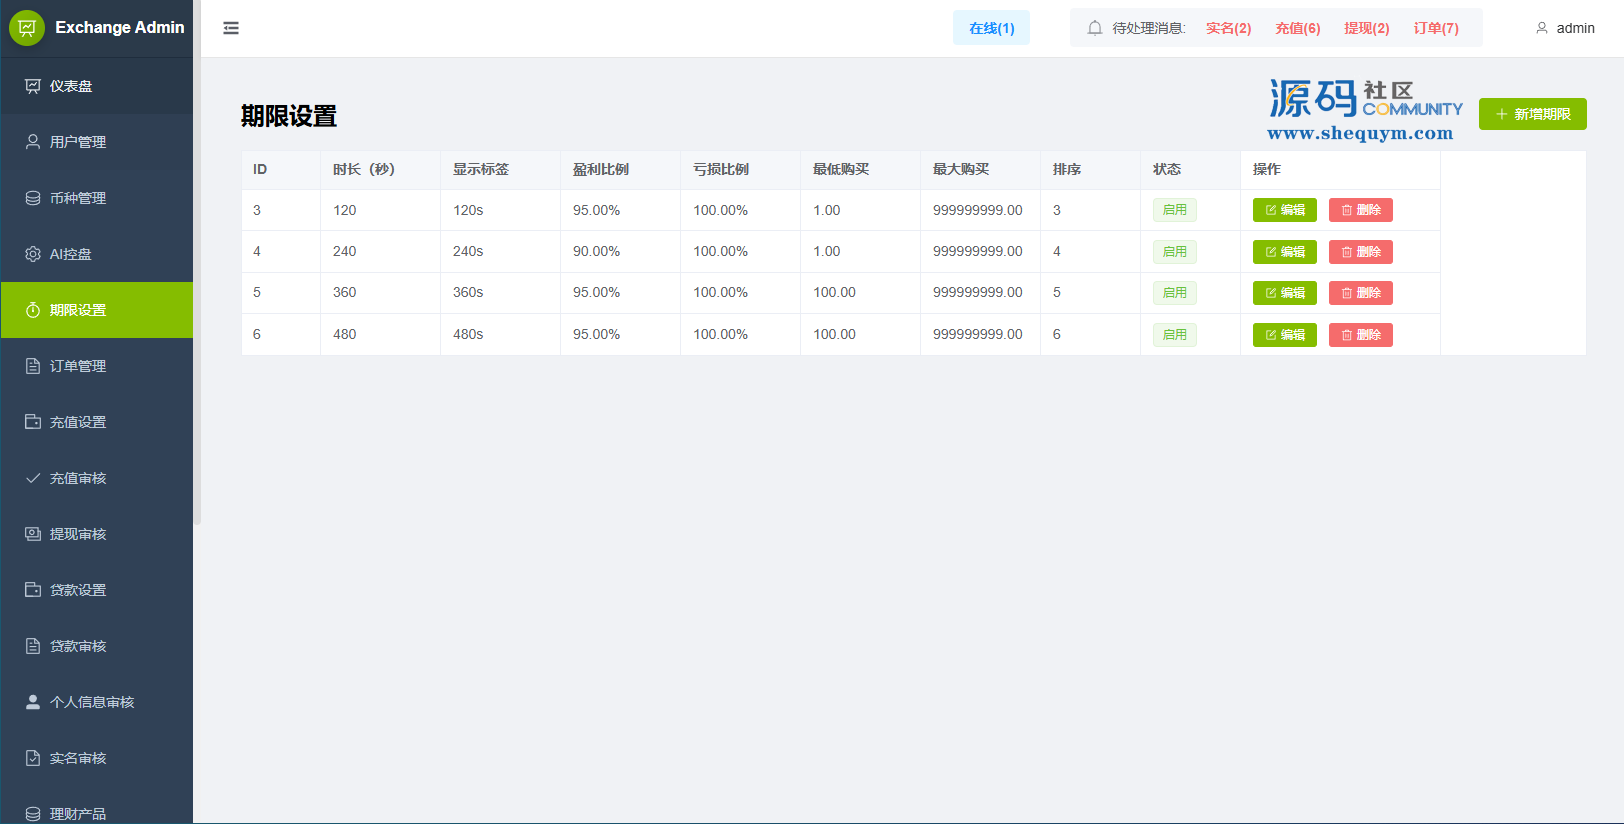The height and width of the screenshot is (824, 1624).
Task: Click the 充值设置 wallet icon in sidebar
Action: click(x=33, y=422)
